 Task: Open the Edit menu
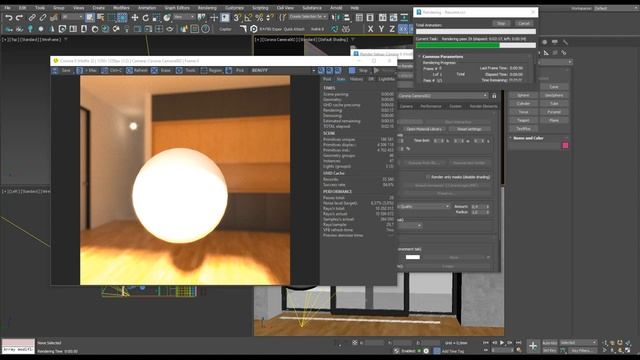(x=22, y=8)
